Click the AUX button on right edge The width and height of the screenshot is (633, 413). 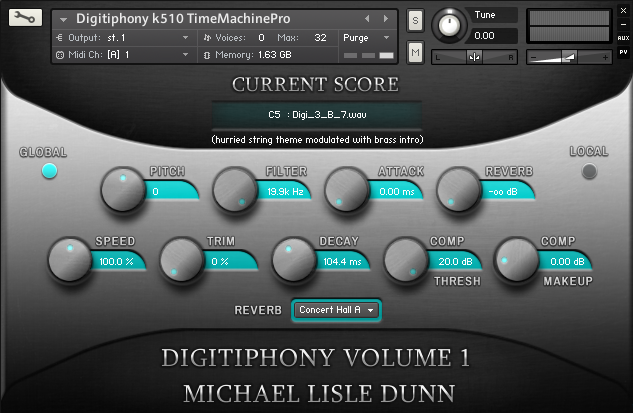click(x=623, y=37)
